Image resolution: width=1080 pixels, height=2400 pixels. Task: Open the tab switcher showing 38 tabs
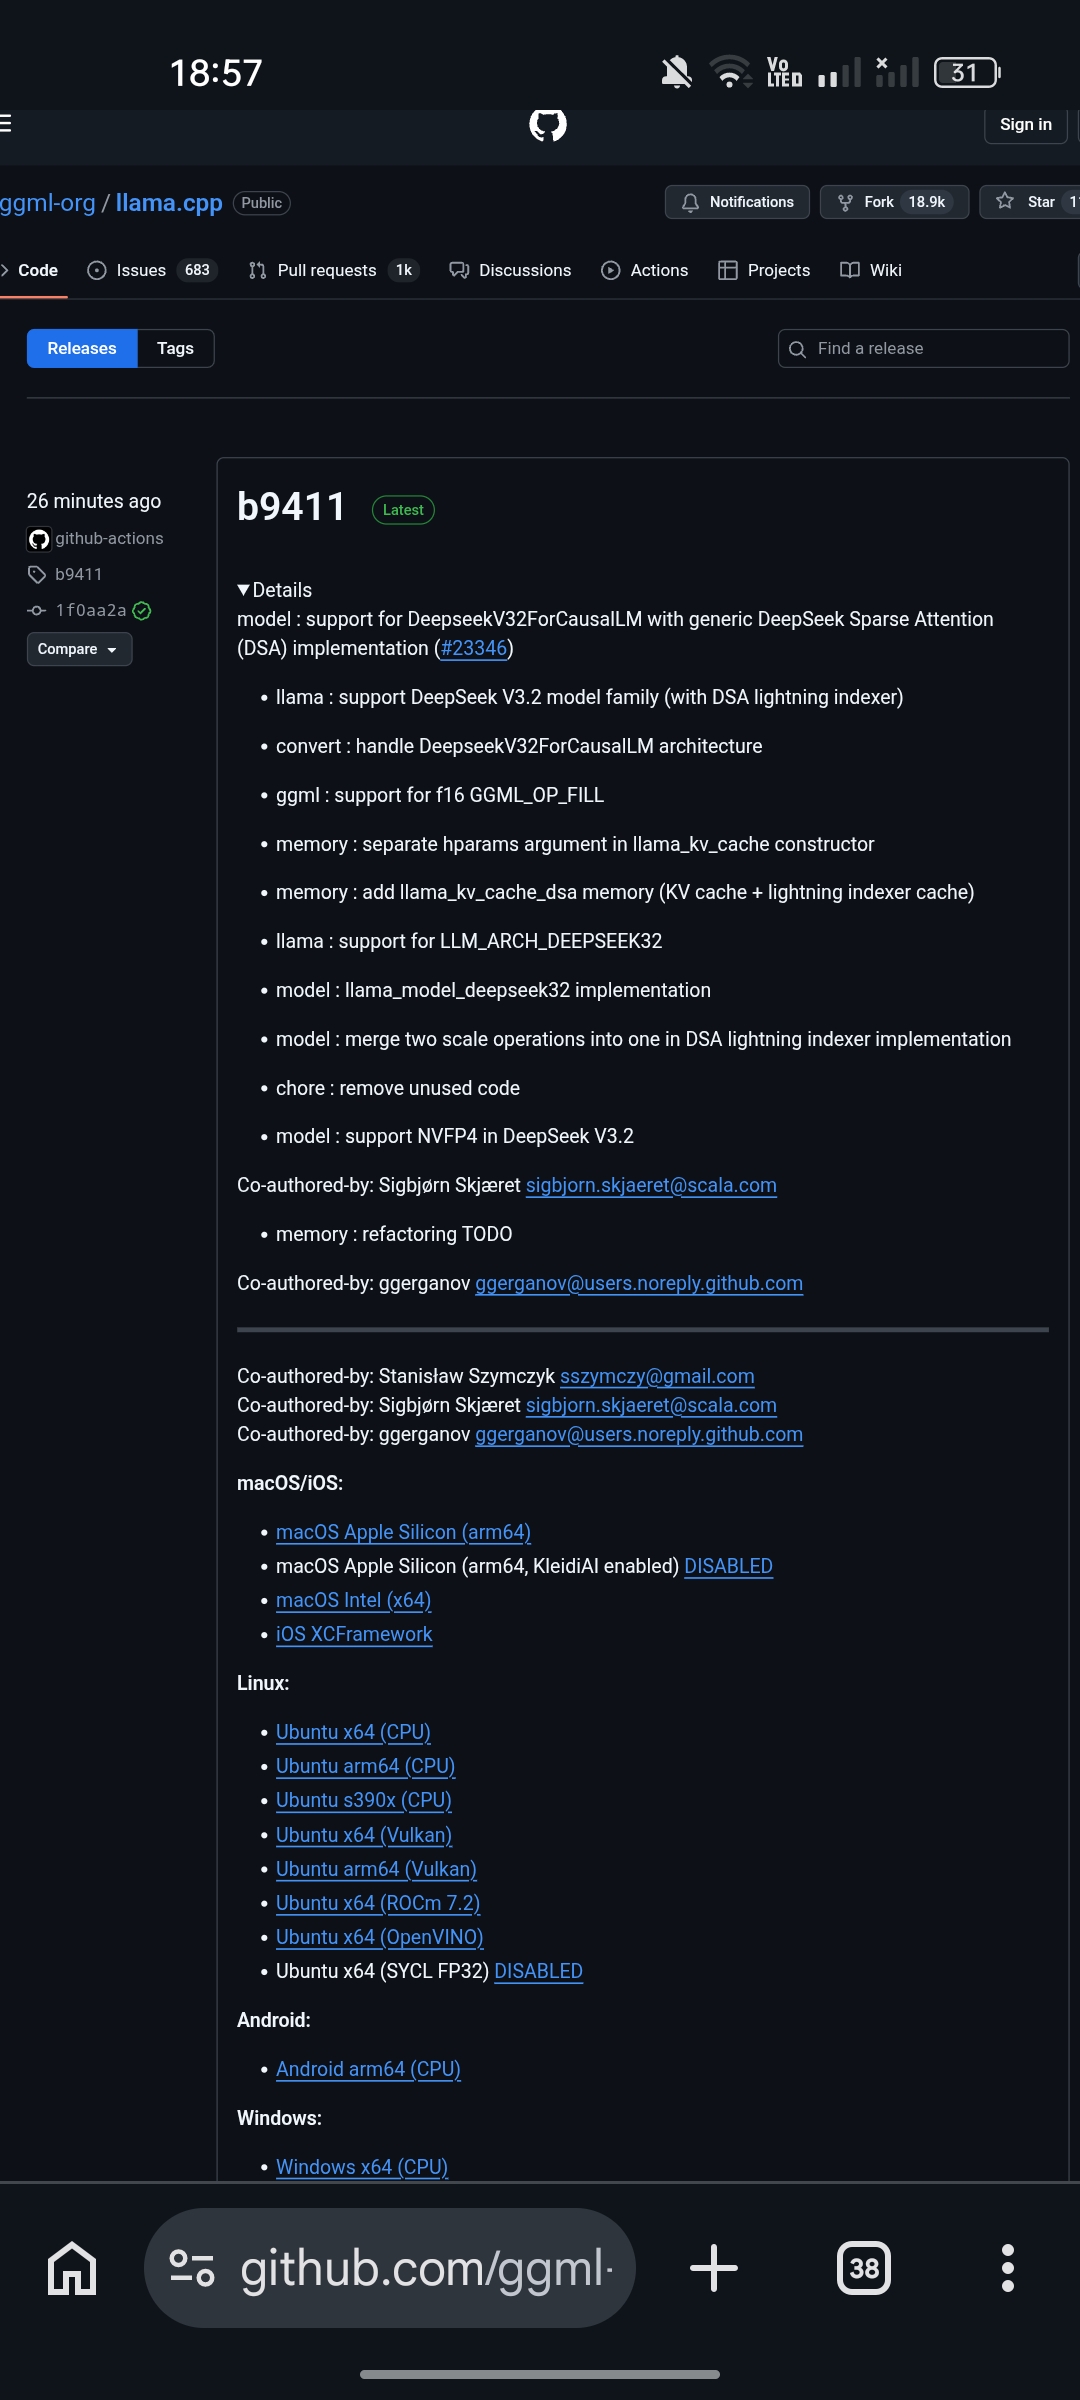coord(864,2268)
